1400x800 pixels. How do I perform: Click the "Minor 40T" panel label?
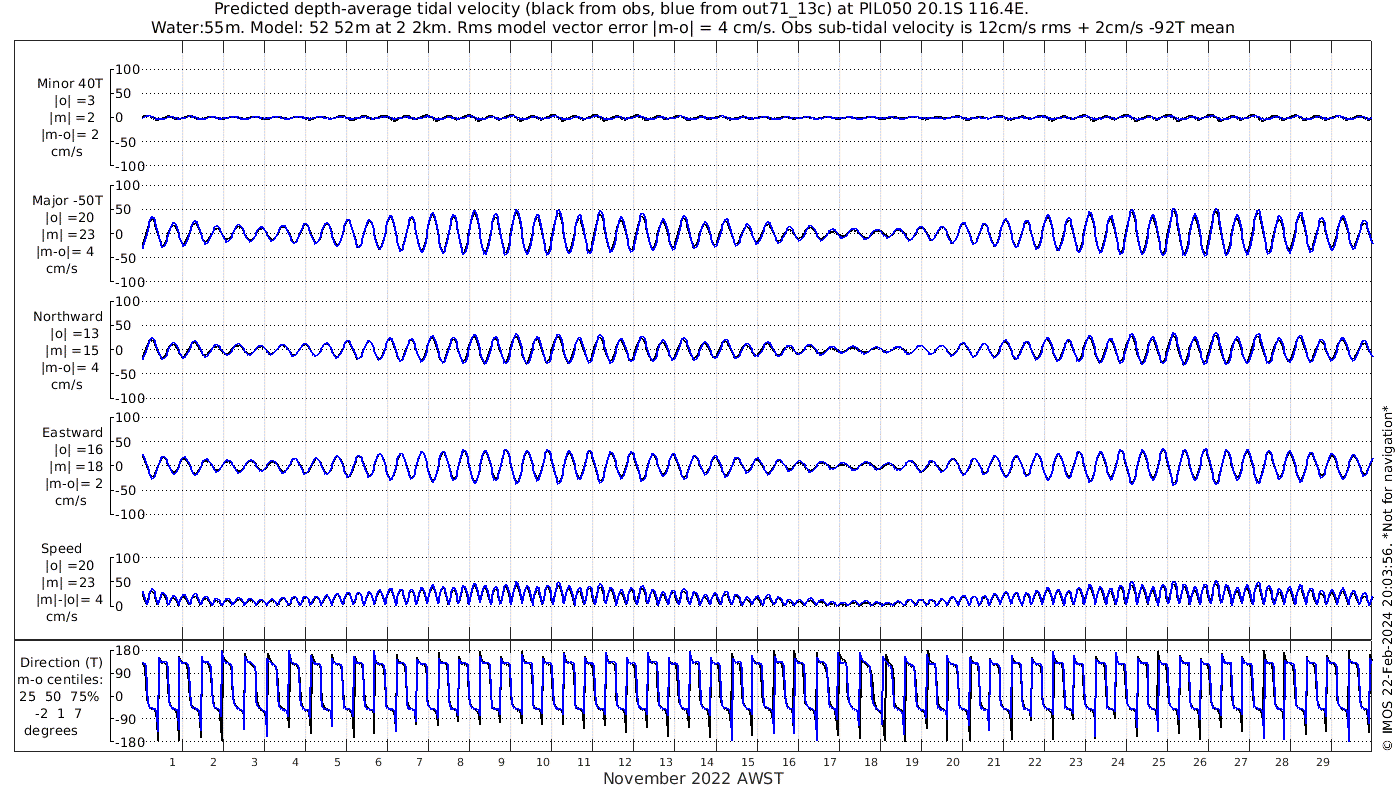69,84
